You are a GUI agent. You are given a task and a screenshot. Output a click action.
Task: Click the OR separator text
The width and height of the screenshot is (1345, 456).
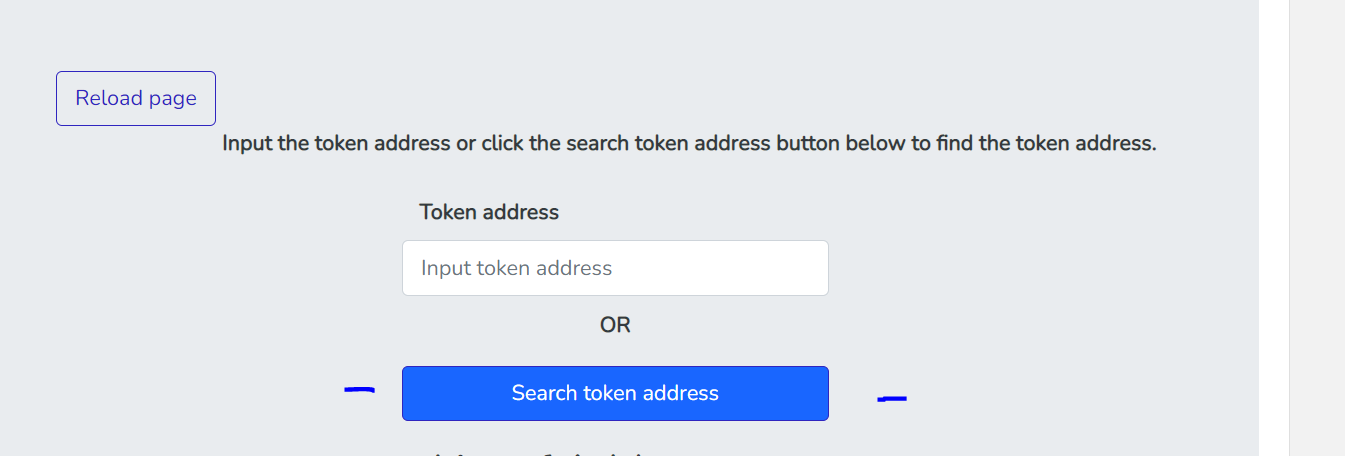click(x=615, y=325)
